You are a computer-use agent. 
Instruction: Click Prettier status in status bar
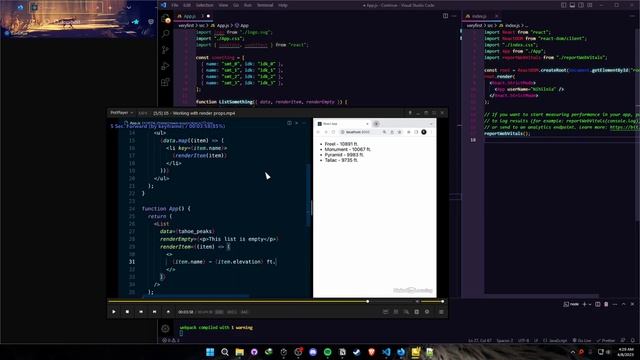606,340
